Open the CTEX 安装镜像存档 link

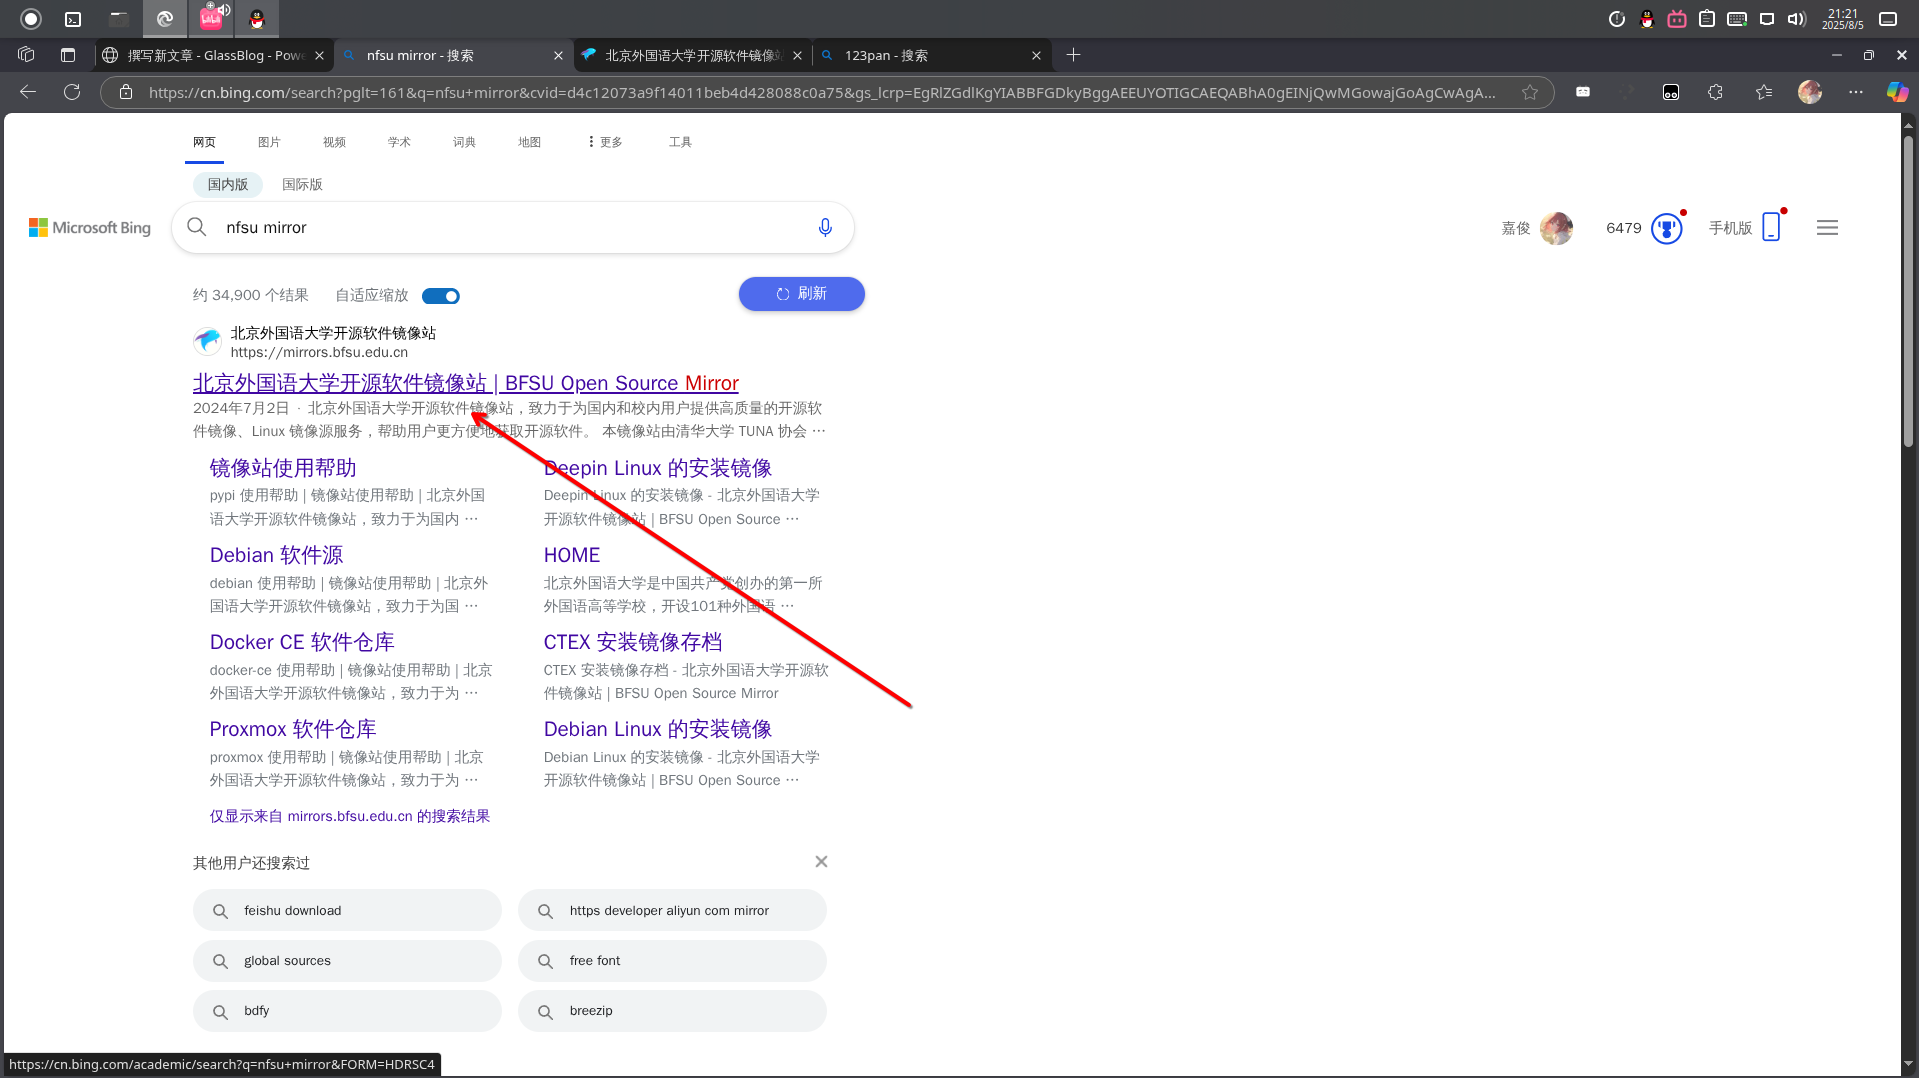tap(633, 642)
